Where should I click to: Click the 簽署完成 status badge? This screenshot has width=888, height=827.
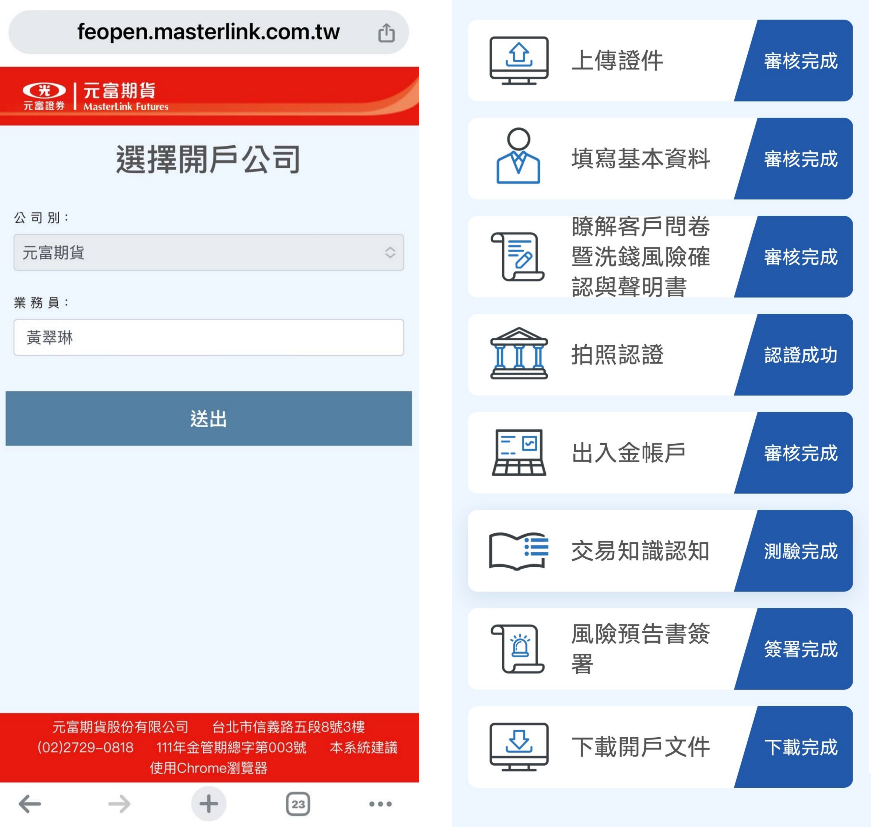tap(800, 649)
